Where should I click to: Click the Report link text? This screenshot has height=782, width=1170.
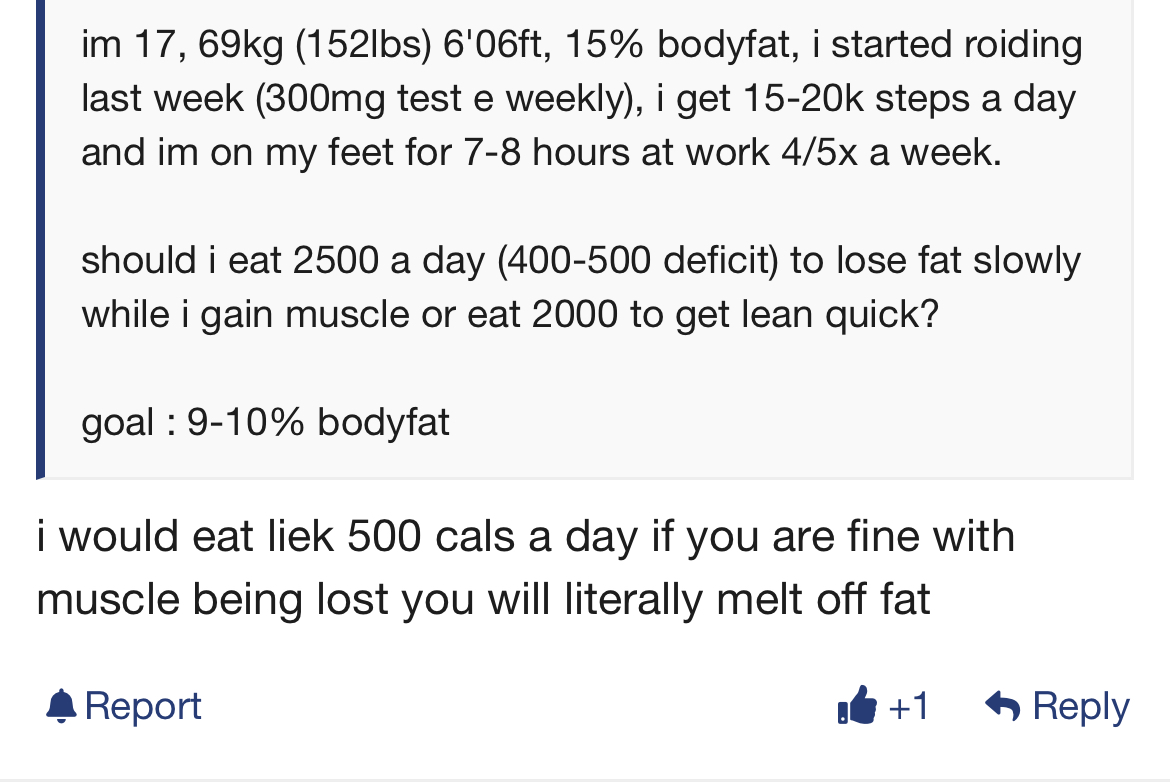click(x=143, y=706)
